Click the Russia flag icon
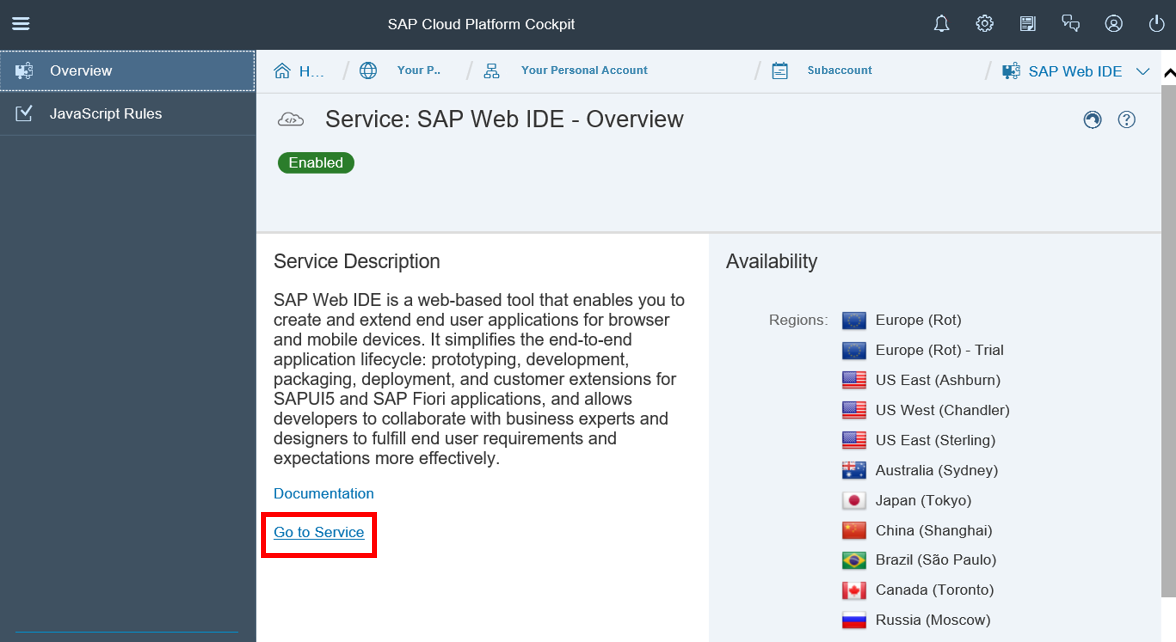This screenshot has width=1176, height=642. click(x=854, y=620)
